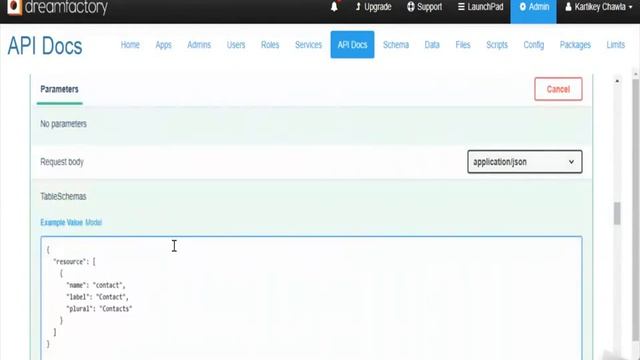This screenshot has height=360, width=640.
Task: Click the "No parameters" text
Action: tap(63, 124)
